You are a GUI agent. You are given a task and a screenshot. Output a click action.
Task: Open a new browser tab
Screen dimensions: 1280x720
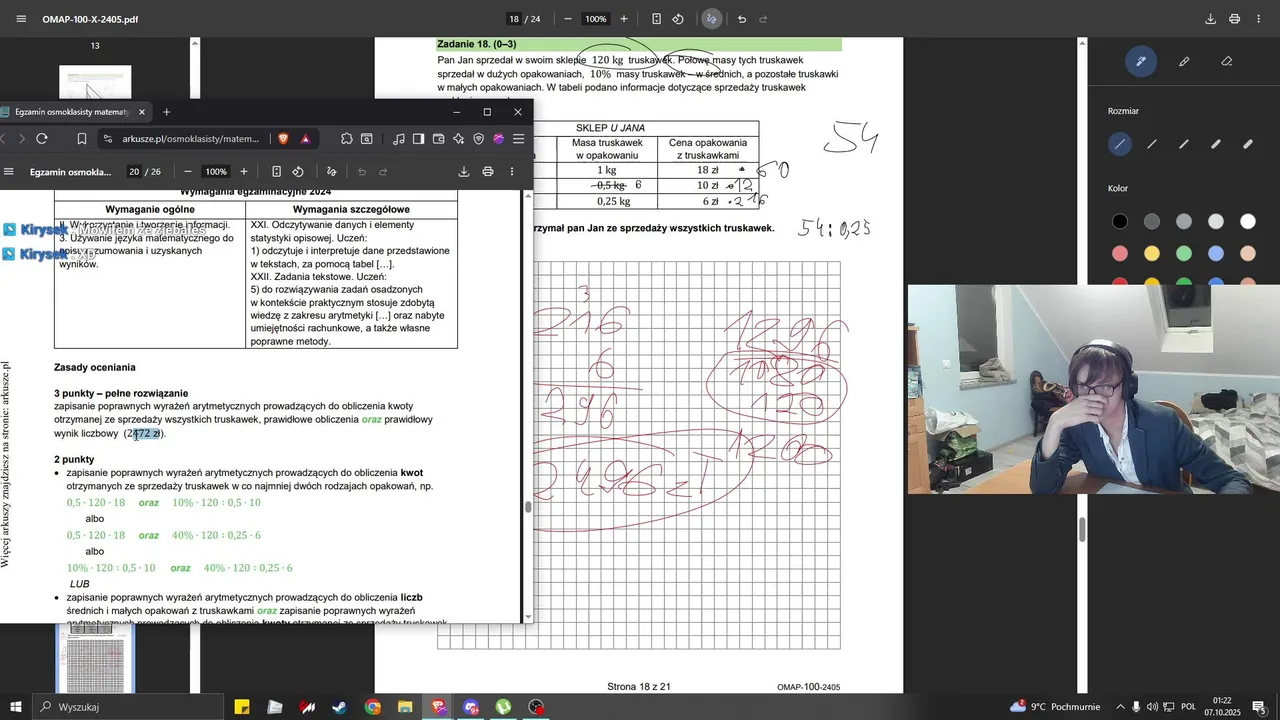[x=167, y=112]
